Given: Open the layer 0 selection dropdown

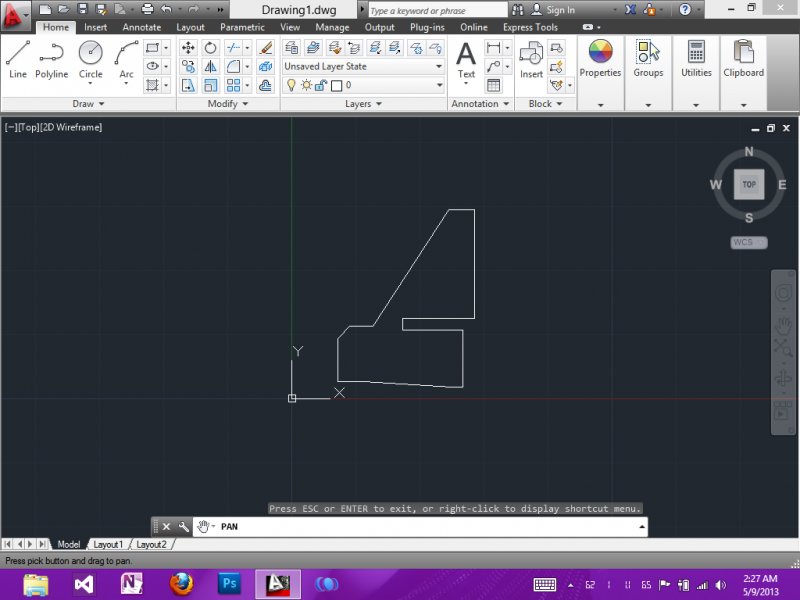Looking at the screenshot, I should (x=440, y=85).
